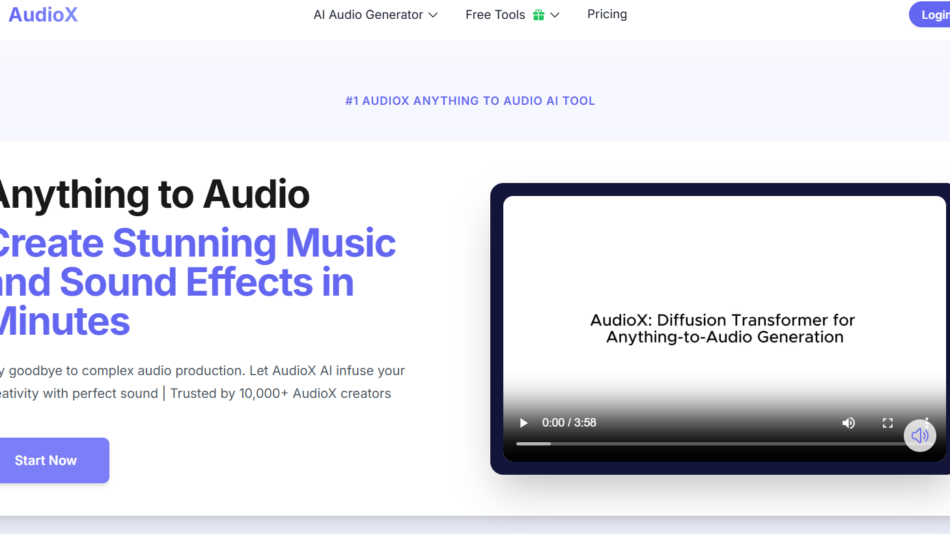Open the AudioX logo home link

[x=43, y=15]
